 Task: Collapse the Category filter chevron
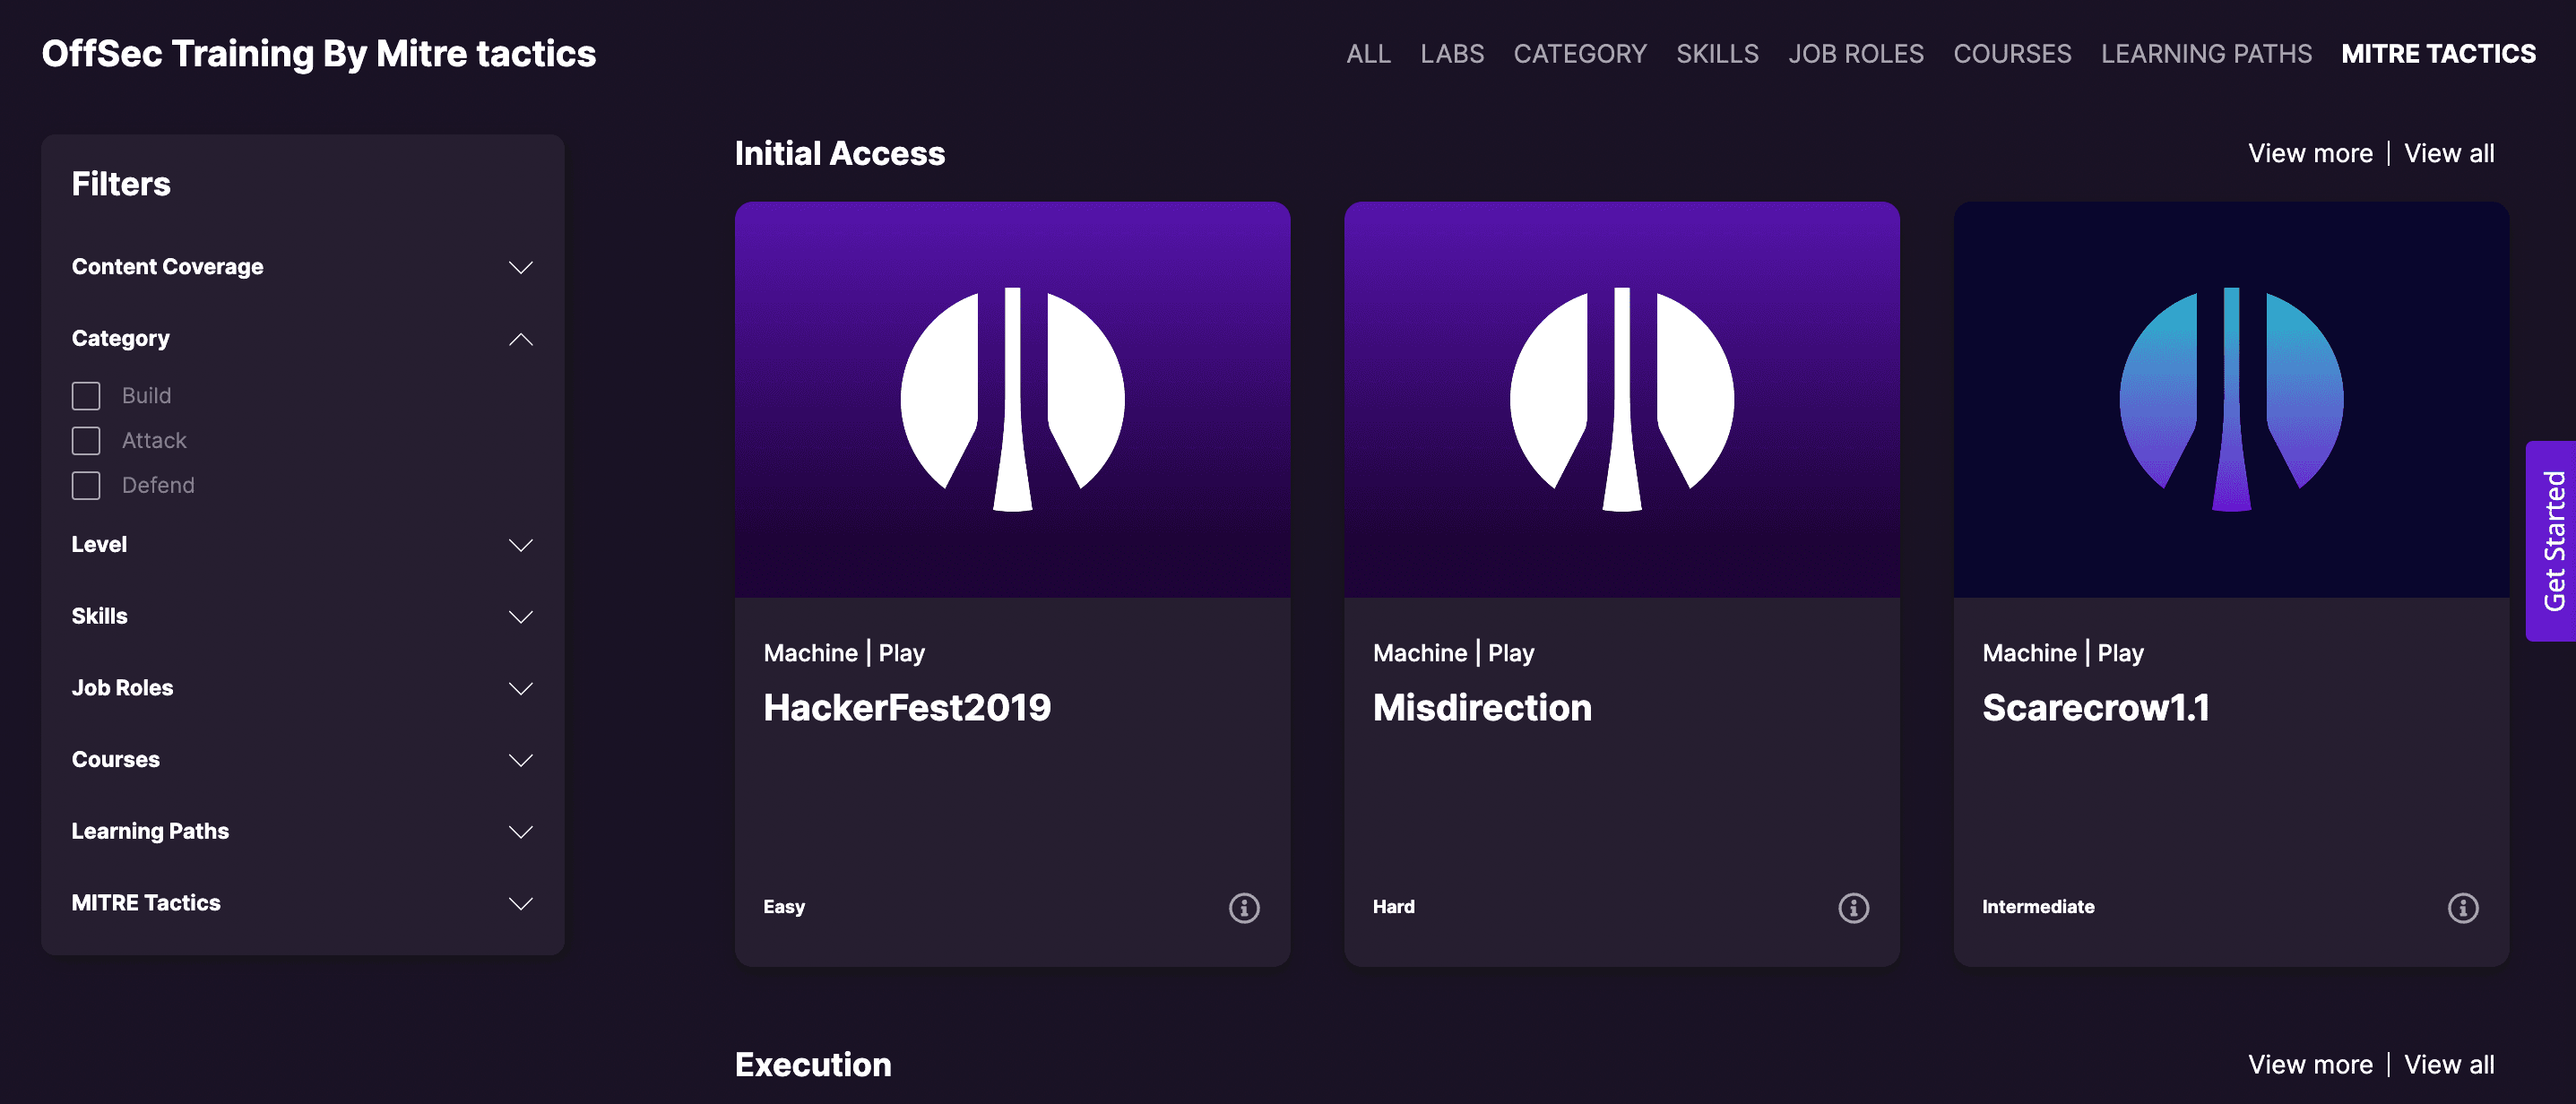tap(520, 339)
